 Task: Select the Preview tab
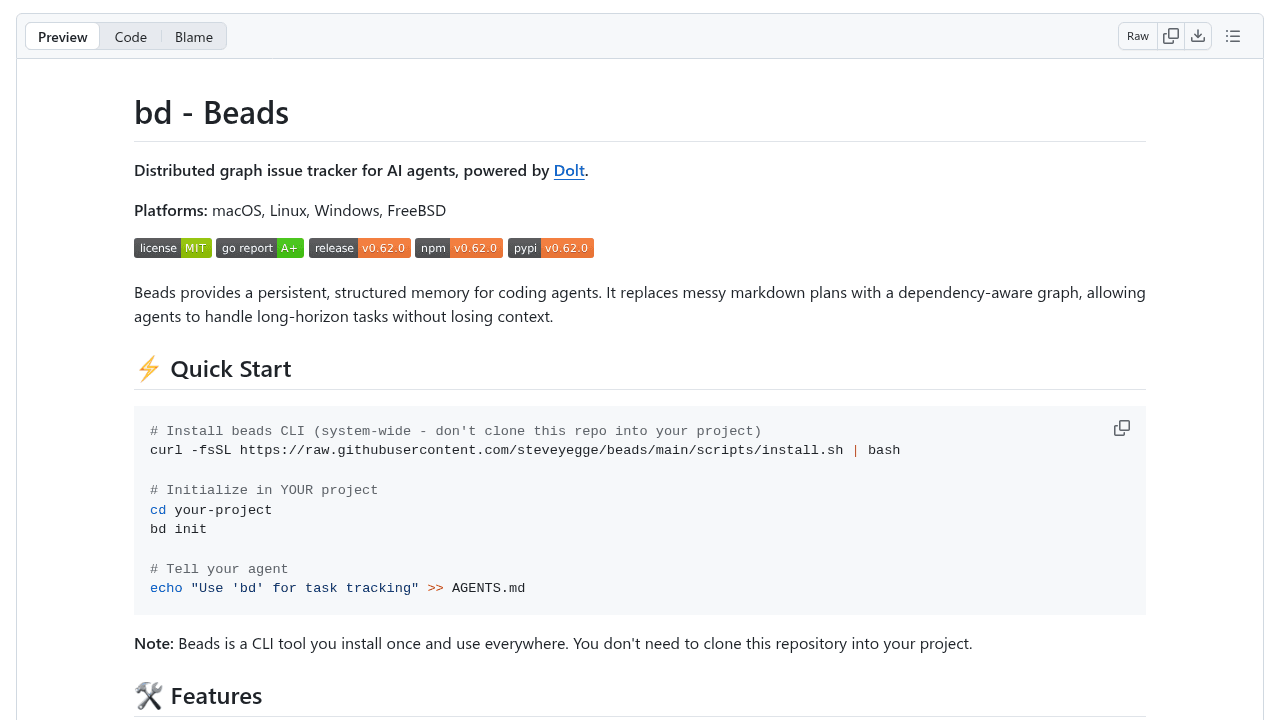point(62,36)
